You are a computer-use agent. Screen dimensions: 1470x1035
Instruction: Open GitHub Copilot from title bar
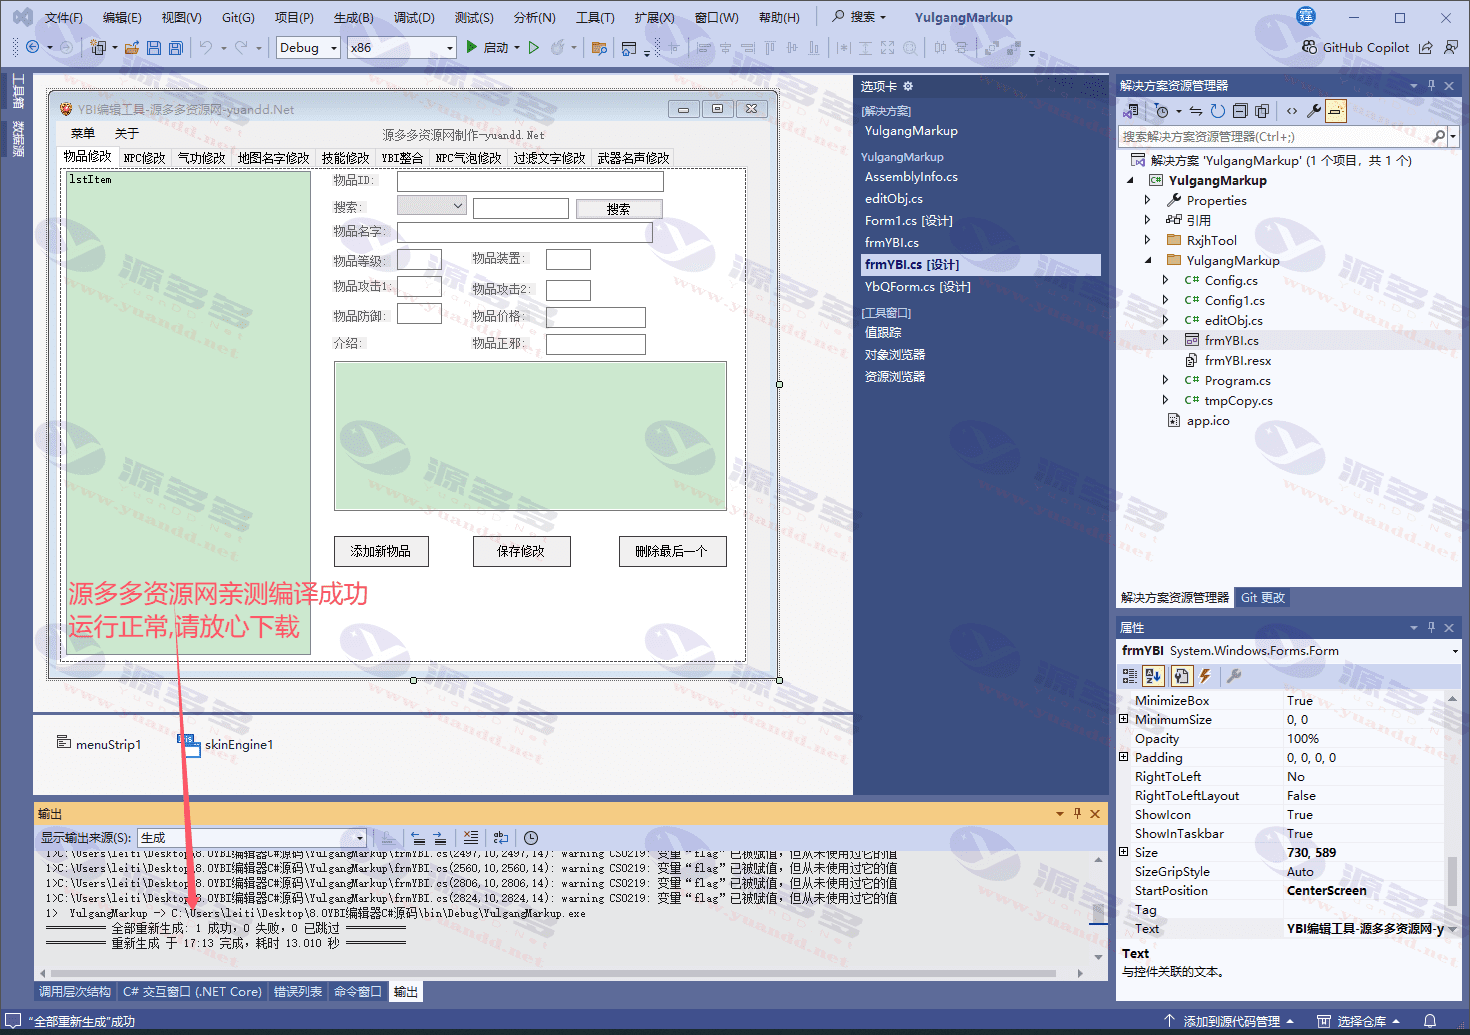(1355, 47)
